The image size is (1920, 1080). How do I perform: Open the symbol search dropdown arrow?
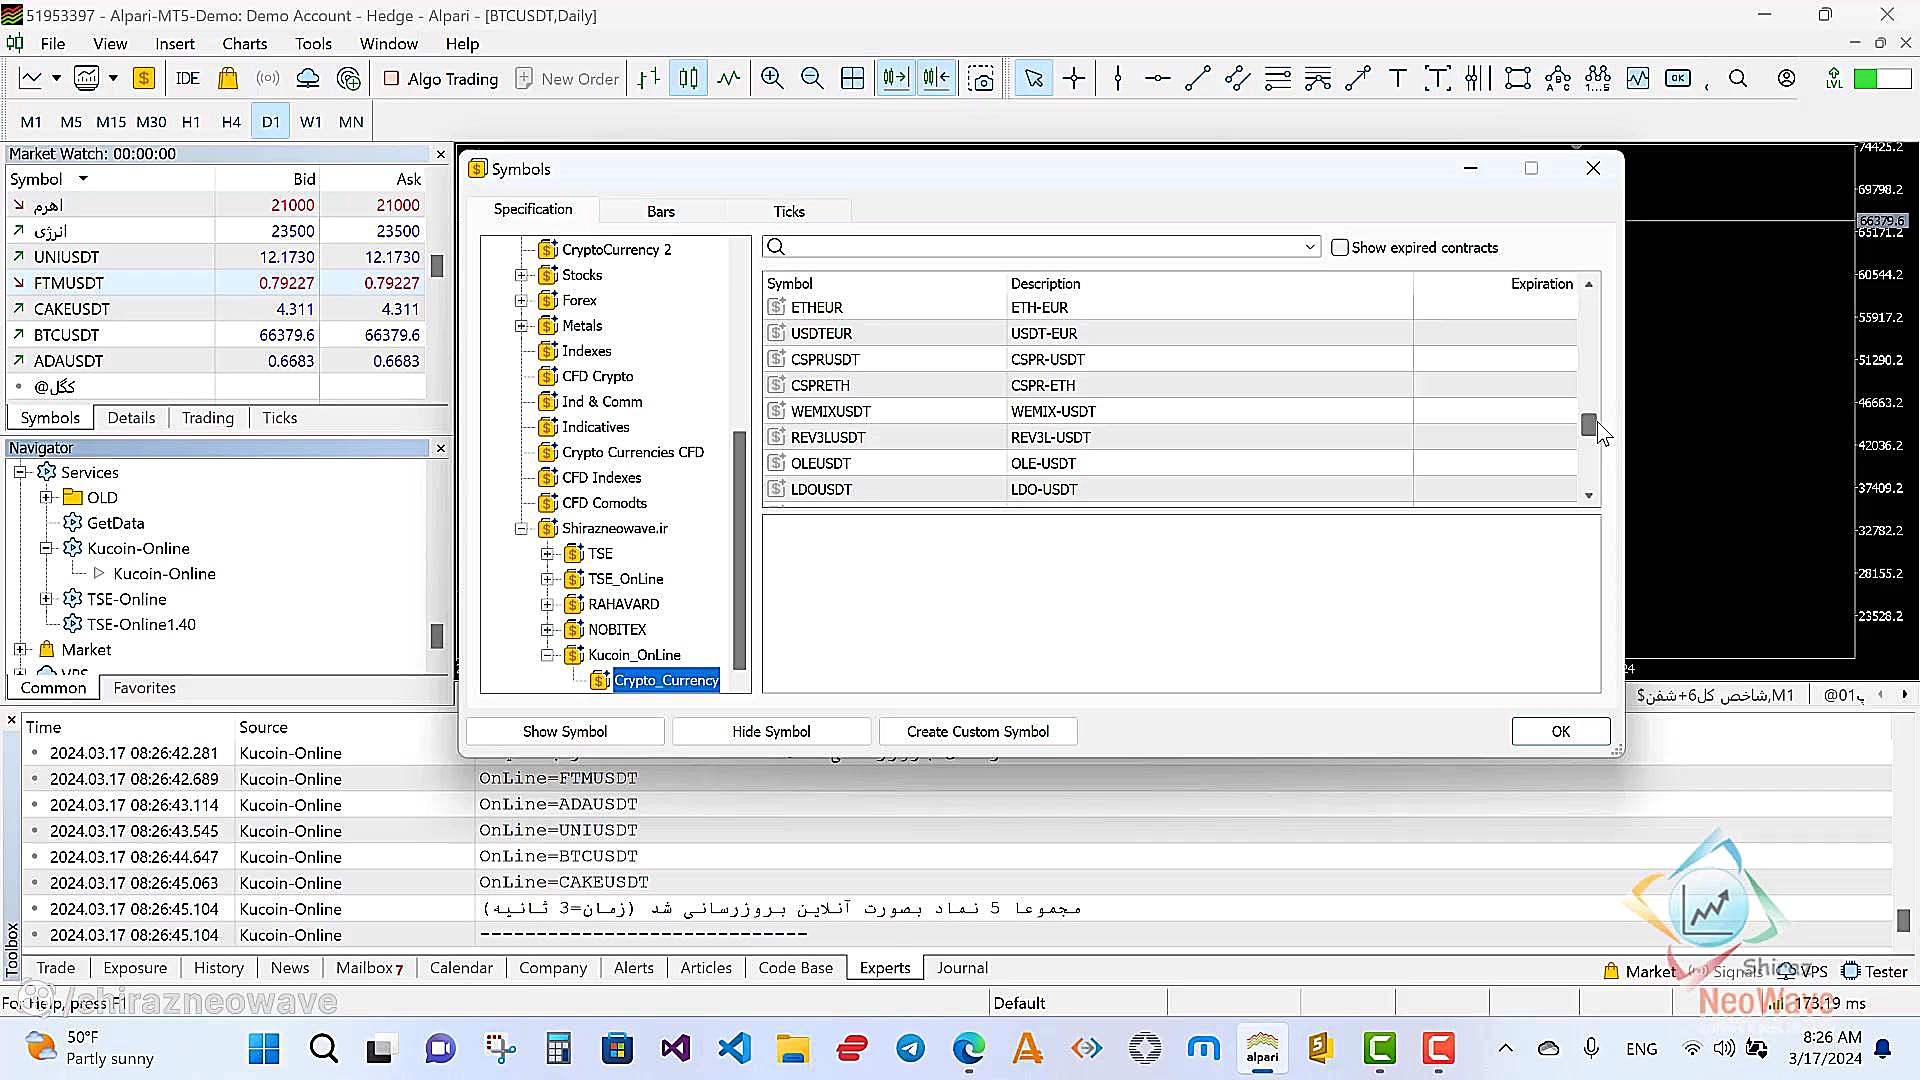pos(1310,247)
